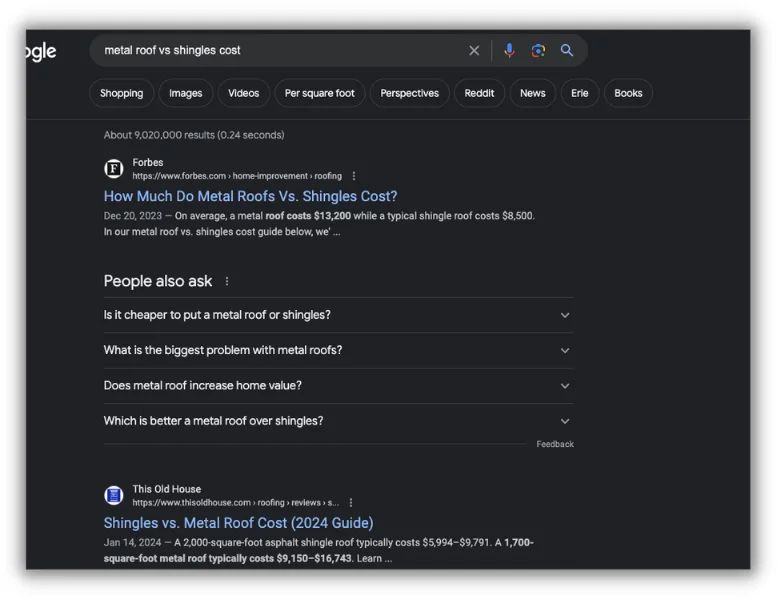Click the 'People also ask' heading
This screenshot has width=780, height=600.
[x=158, y=281]
